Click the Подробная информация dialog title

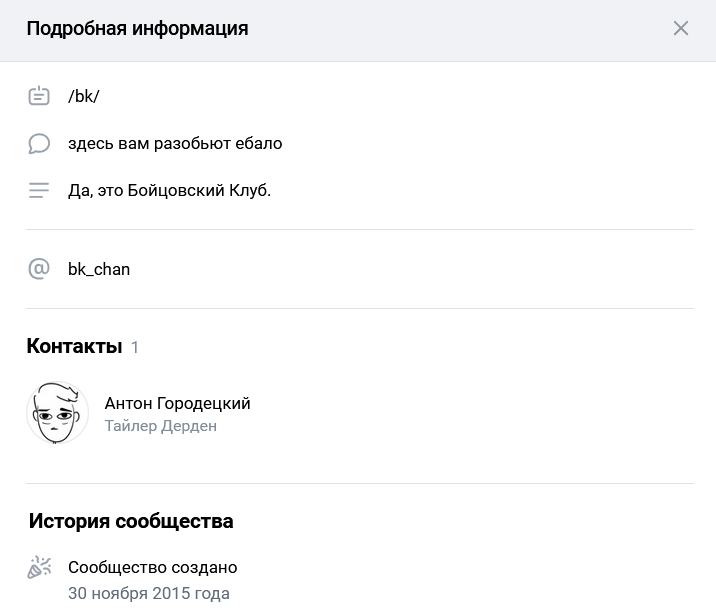tap(137, 28)
